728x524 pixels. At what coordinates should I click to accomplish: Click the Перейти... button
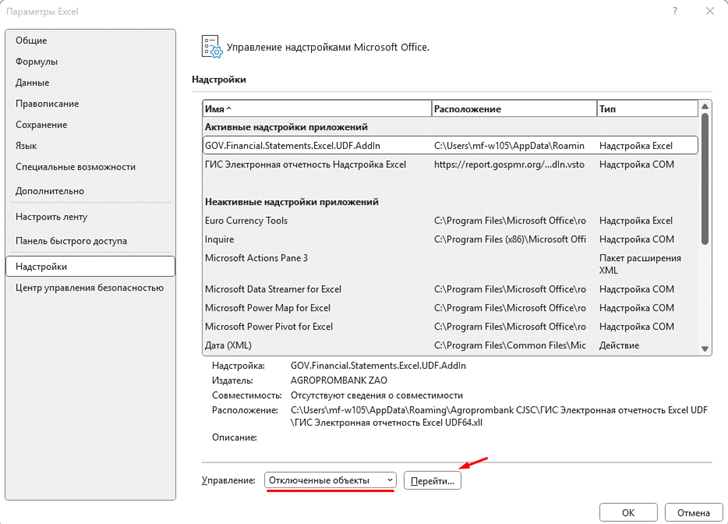[x=433, y=481]
